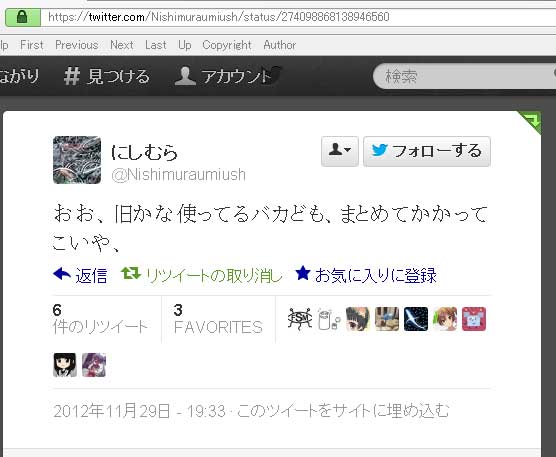Expand the user actions dropdown button

tap(340, 151)
